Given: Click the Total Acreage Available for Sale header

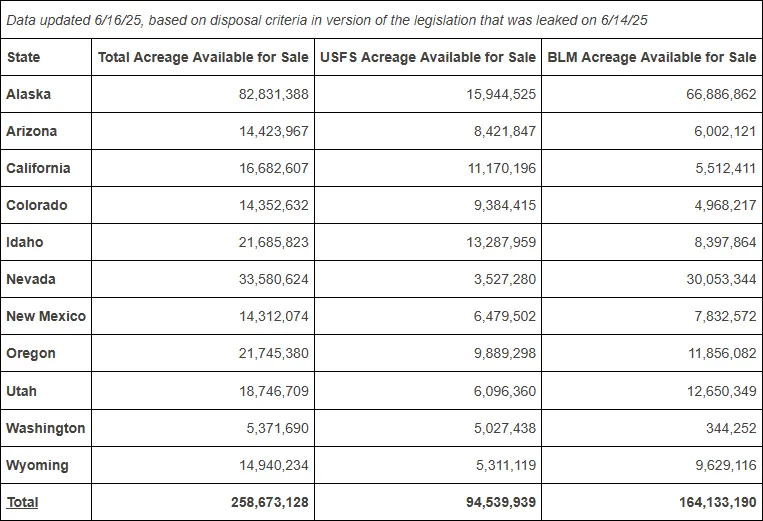Looking at the screenshot, I should 203,57.
